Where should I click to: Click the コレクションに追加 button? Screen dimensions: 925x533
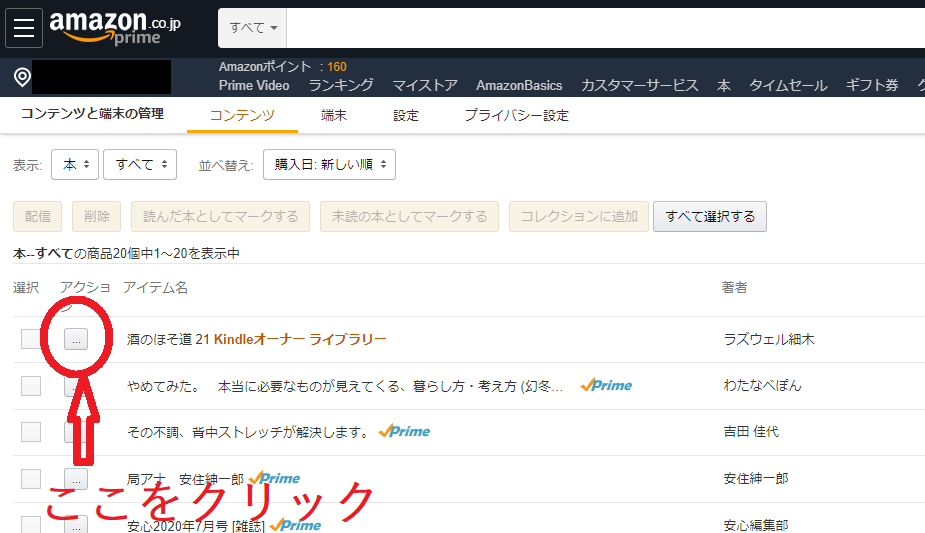pyautogui.click(x=579, y=216)
